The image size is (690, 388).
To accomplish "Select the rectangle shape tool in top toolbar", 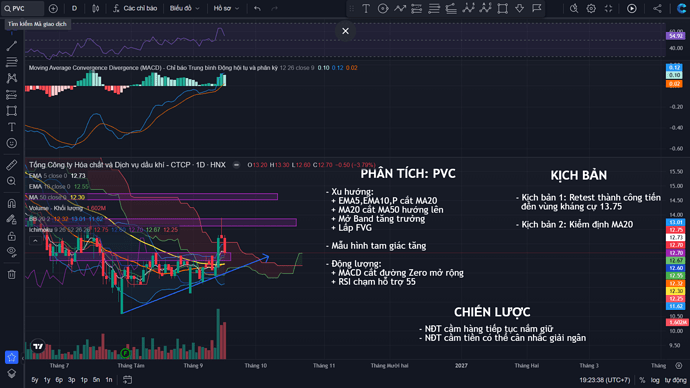I will click(503, 8).
